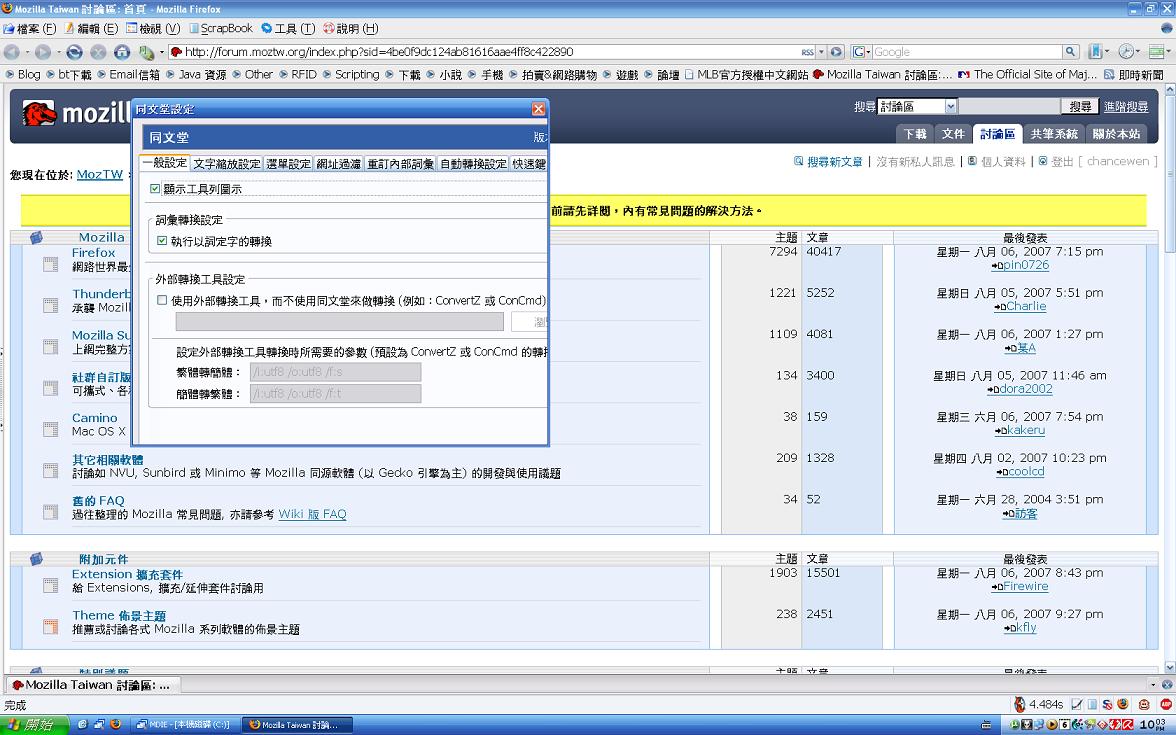Click the Go arrow beside the URL
The height and width of the screenshot is (735, 1176).
click(838, 52)
